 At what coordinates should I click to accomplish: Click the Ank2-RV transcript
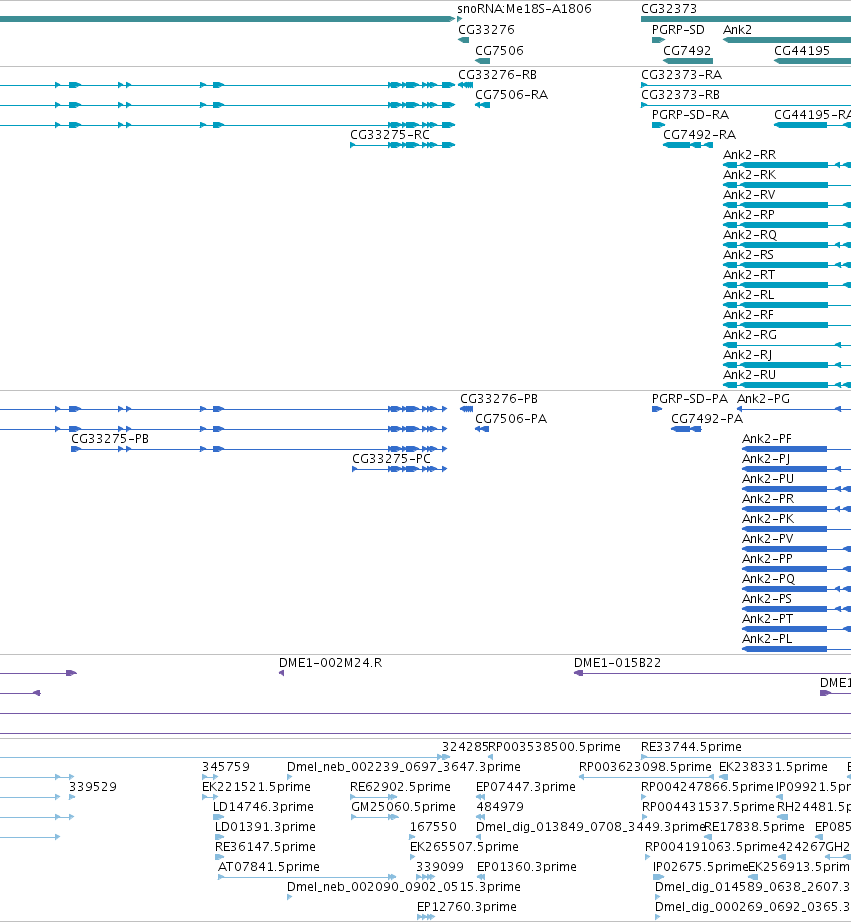(x=749, y=195)
